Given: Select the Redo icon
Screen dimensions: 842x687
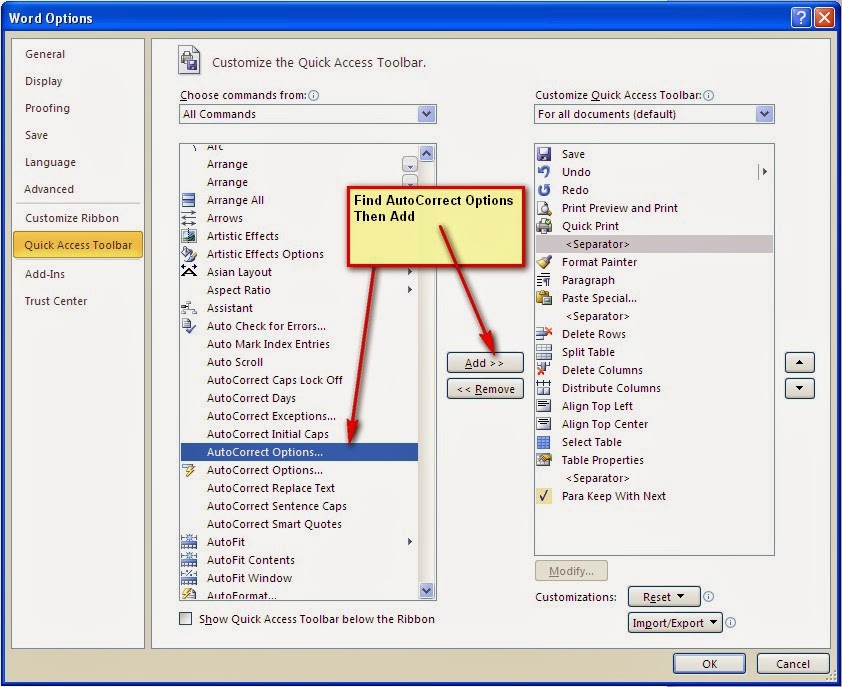Looking at the screenshot, I should (544, 190).
